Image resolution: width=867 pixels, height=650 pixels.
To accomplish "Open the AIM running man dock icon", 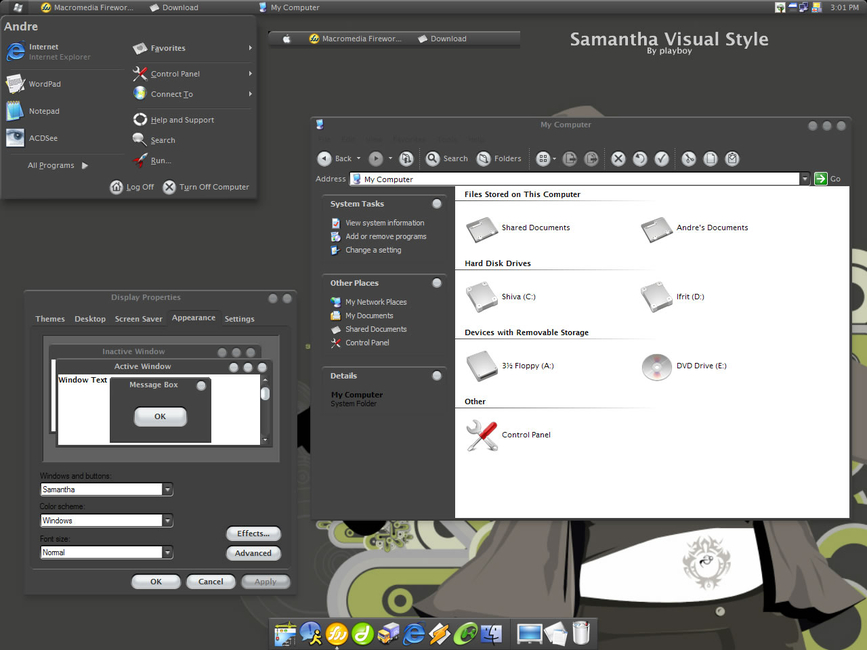I will tap(311, 634).
